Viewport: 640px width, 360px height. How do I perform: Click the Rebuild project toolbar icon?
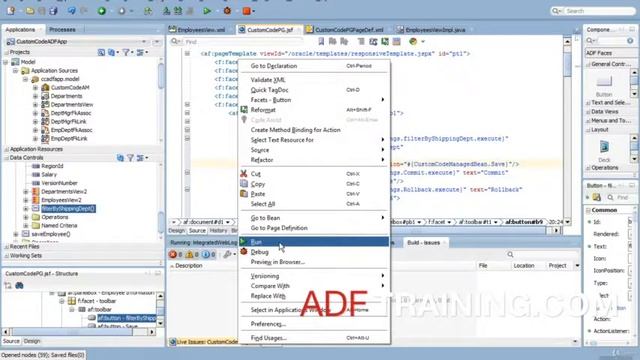[x=178, y=11]
